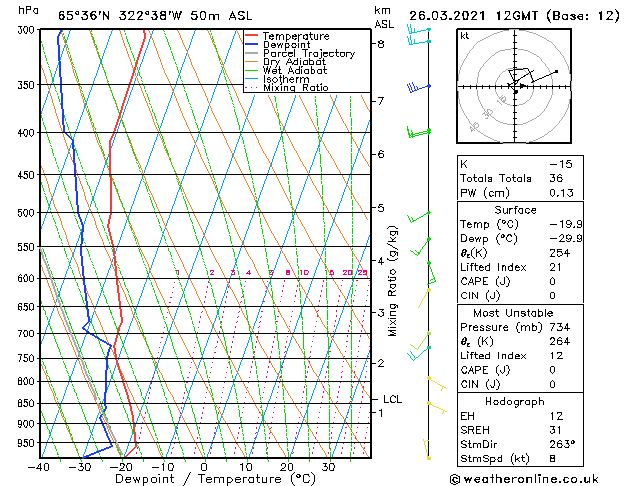Click the Totals Totals value 36

pyautogui.click(x=556, y=178)
